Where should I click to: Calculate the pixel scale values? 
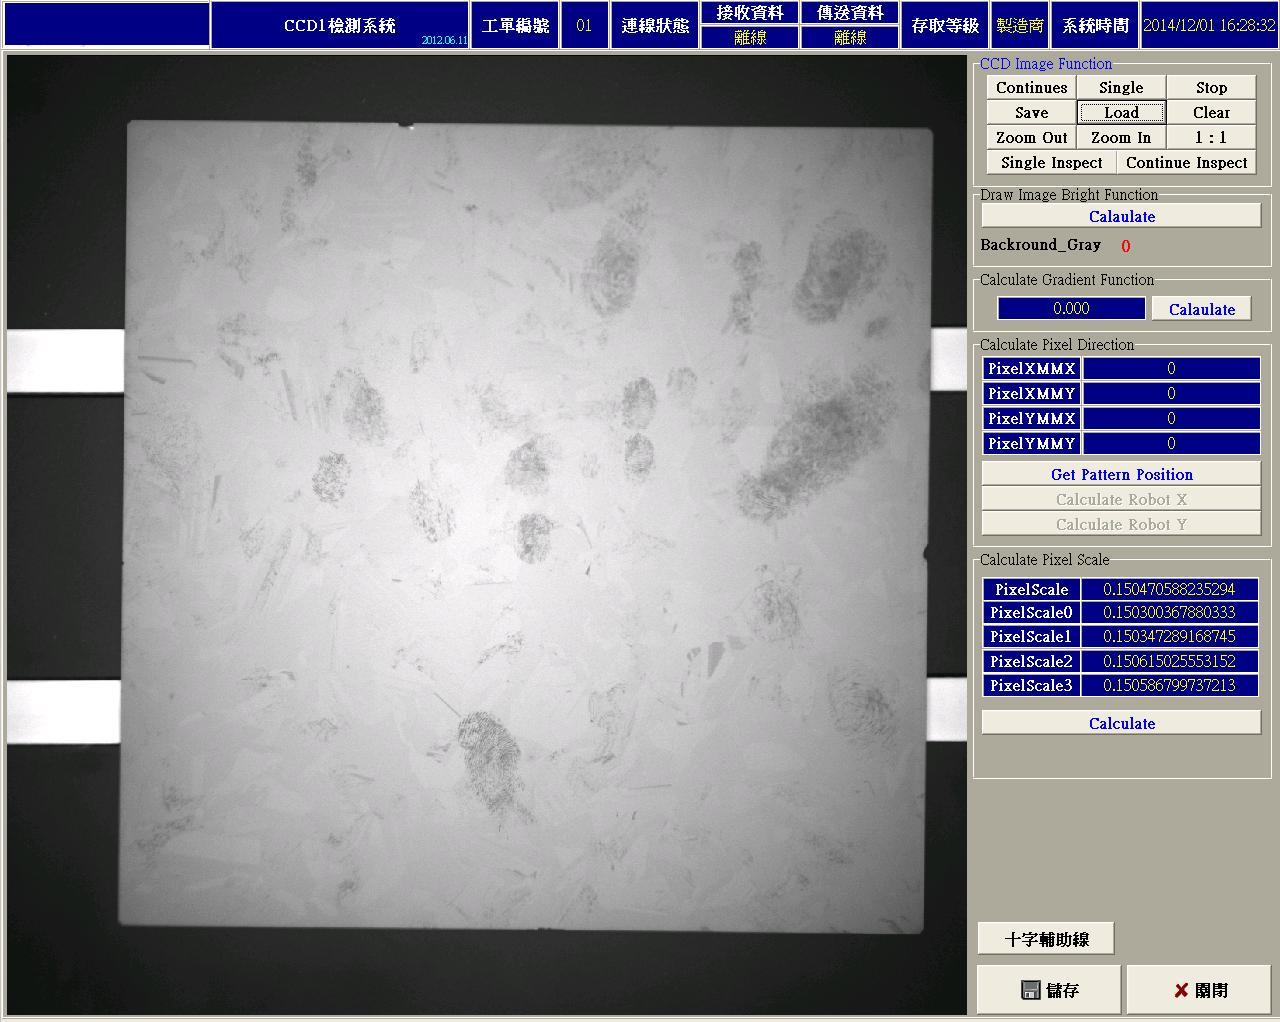click(1121, 723)
